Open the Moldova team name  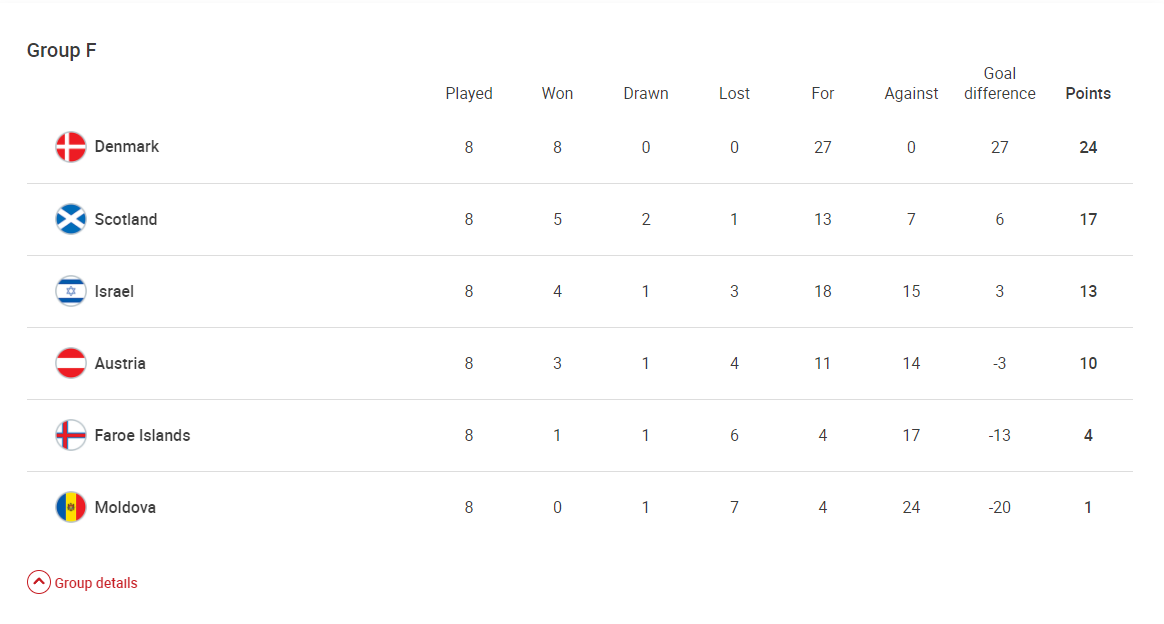pyautogui.click(x=125, y=507)
